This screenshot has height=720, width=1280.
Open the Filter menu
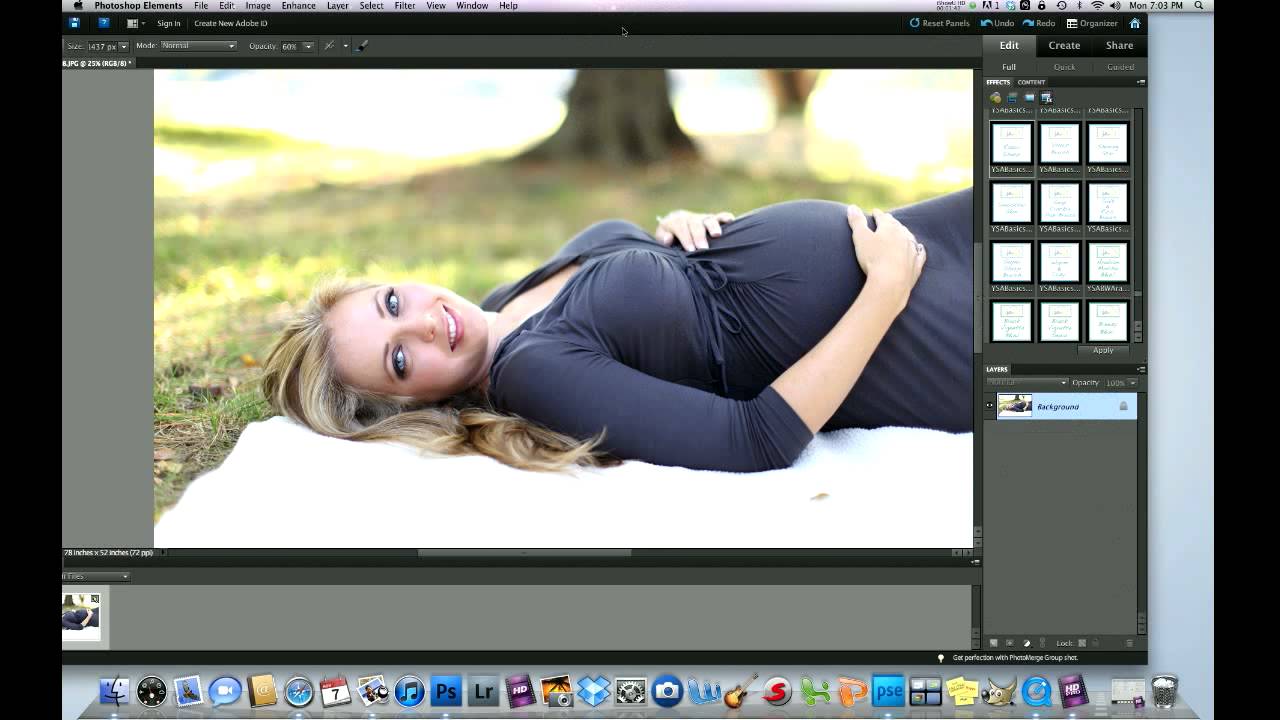pyautogui.click(x=405, y=6)
